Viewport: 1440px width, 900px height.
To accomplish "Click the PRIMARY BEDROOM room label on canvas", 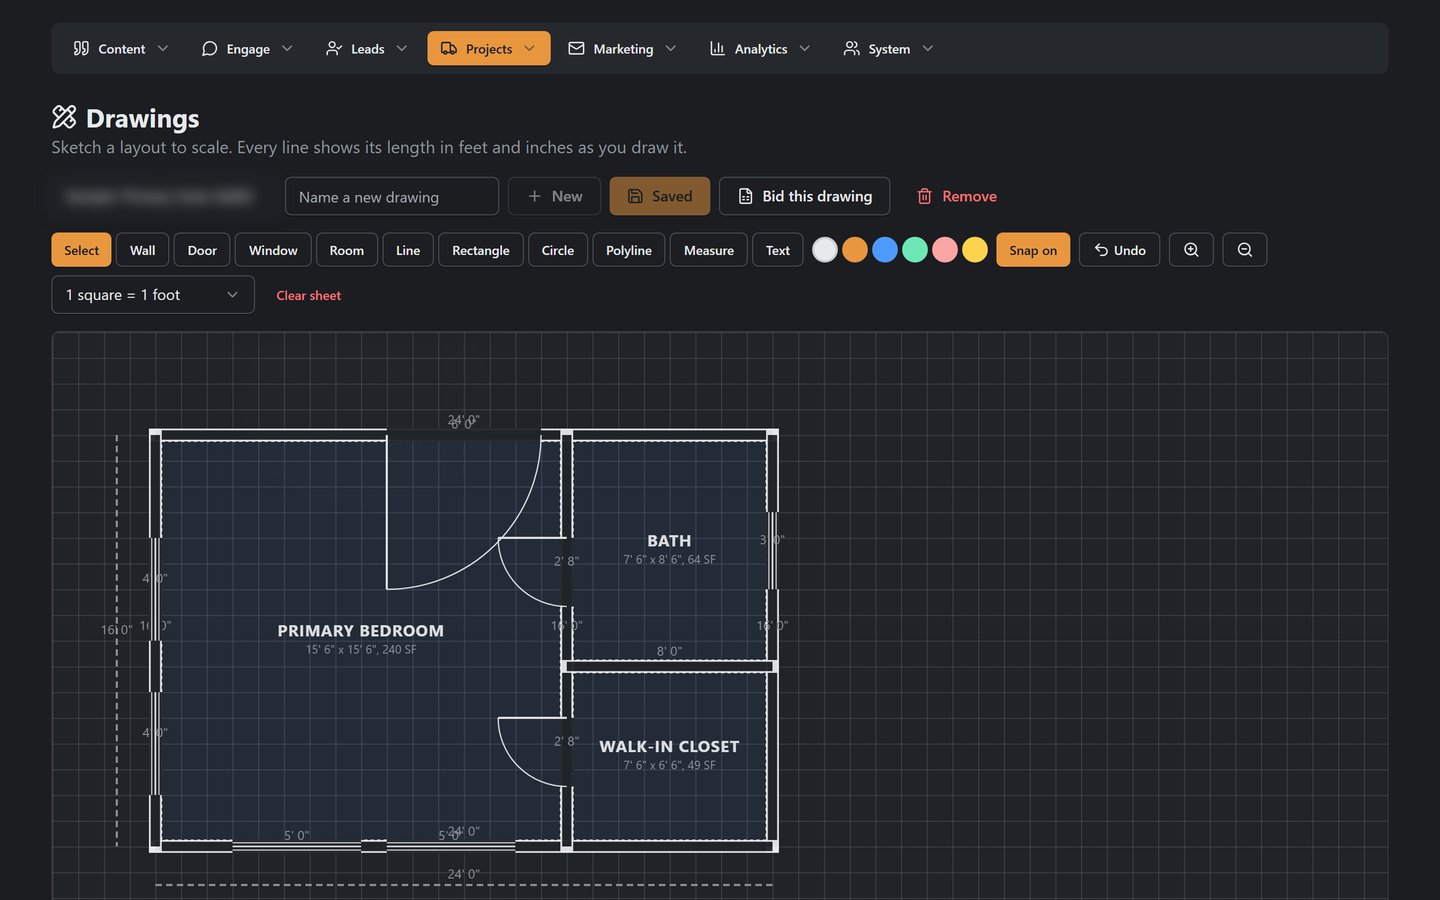I will click(361, 631).
